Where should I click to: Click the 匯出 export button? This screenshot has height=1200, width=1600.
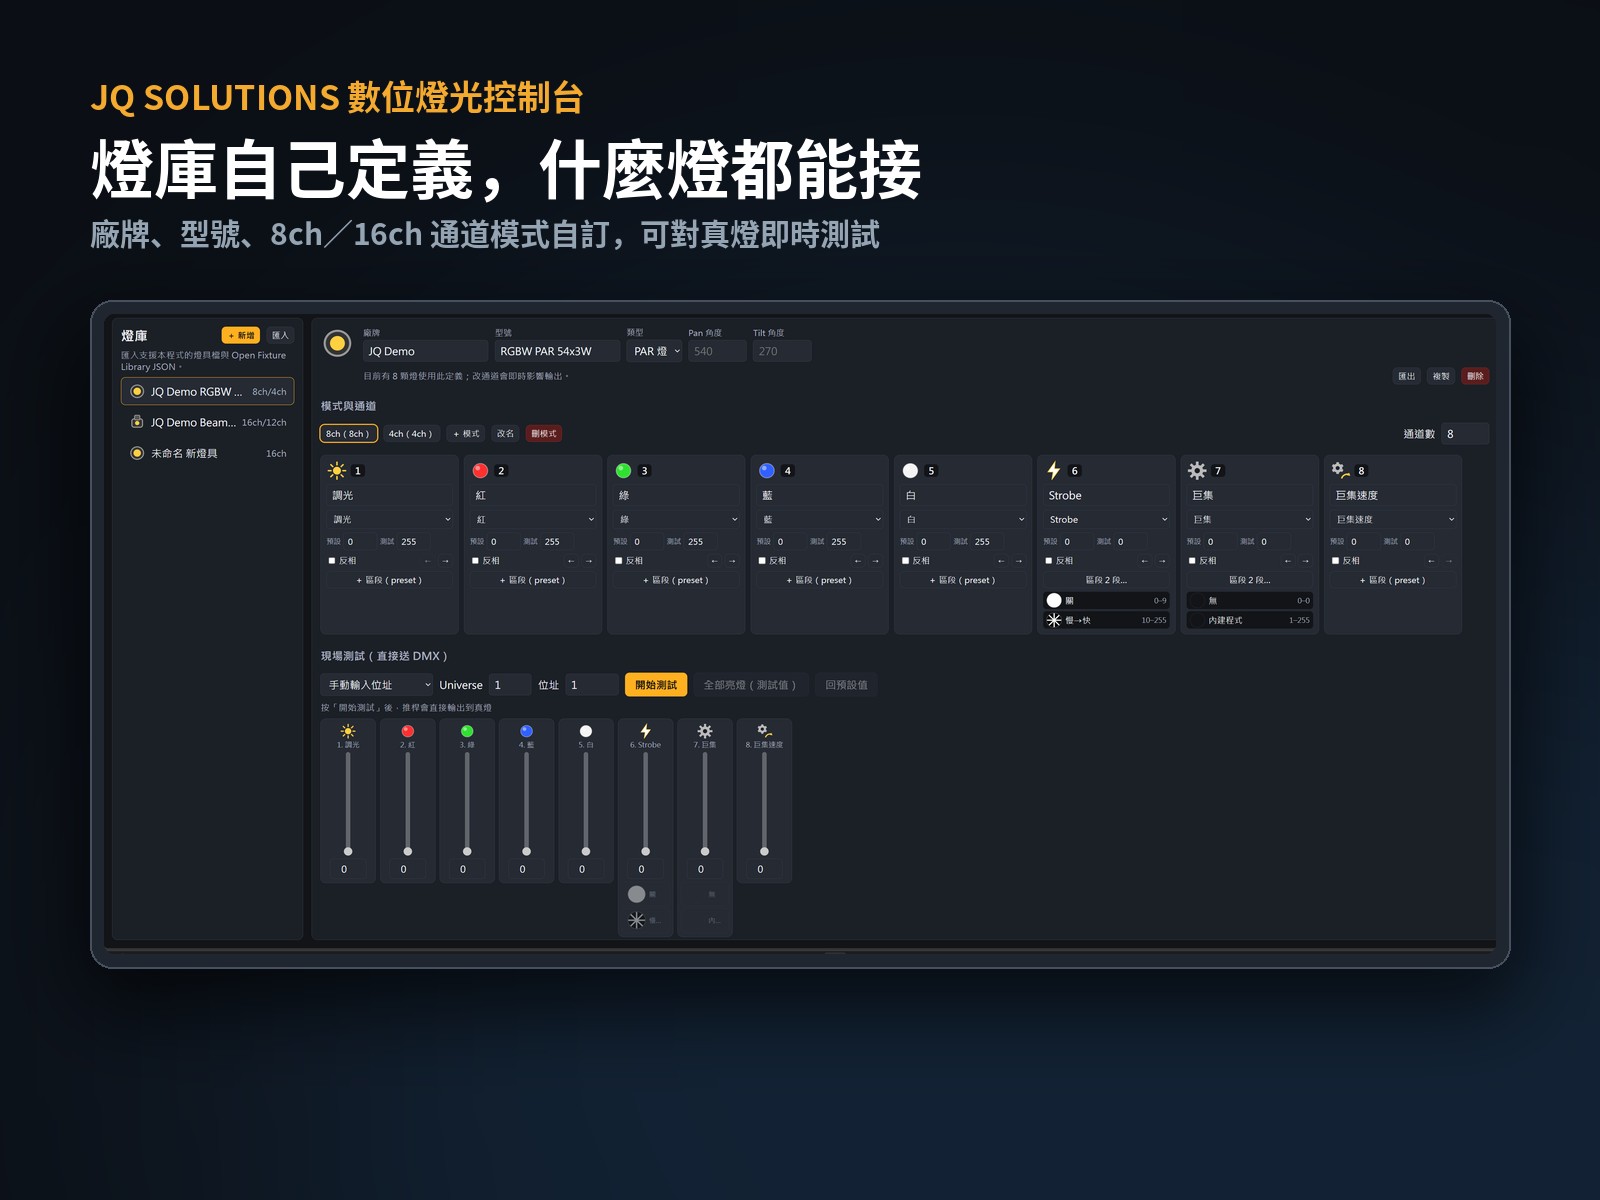pos(1407,376)
